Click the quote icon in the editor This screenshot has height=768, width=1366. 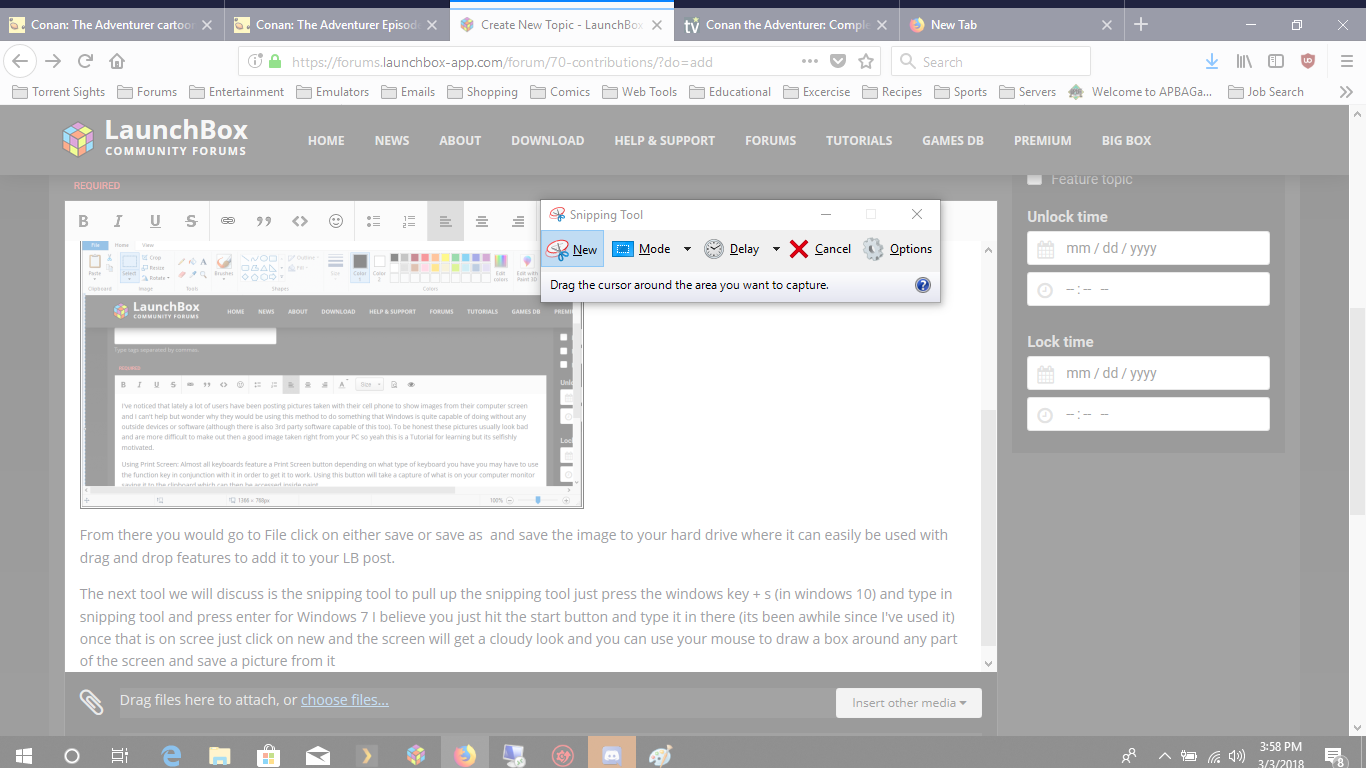click(264, 221)
